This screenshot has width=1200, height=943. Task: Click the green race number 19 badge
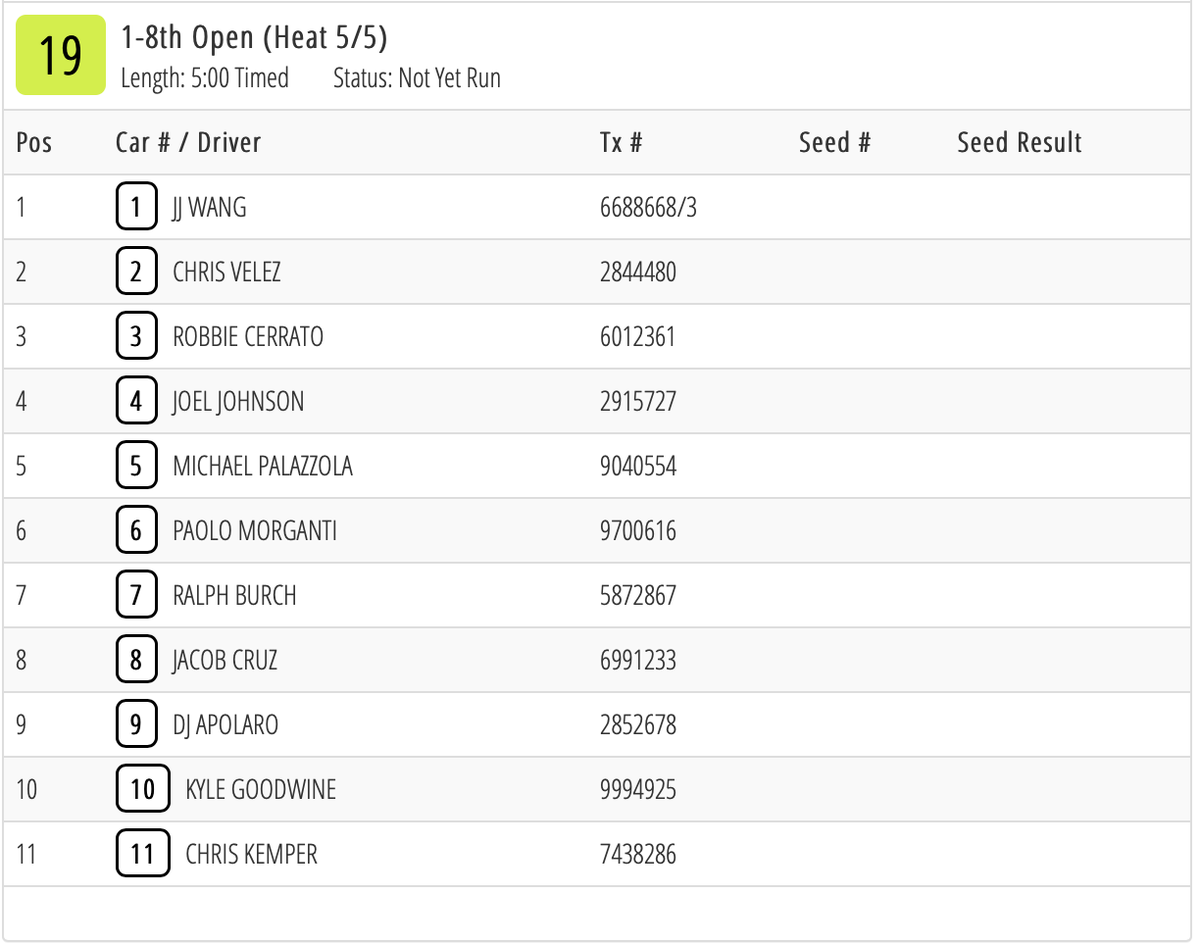[x=60, y=55]
